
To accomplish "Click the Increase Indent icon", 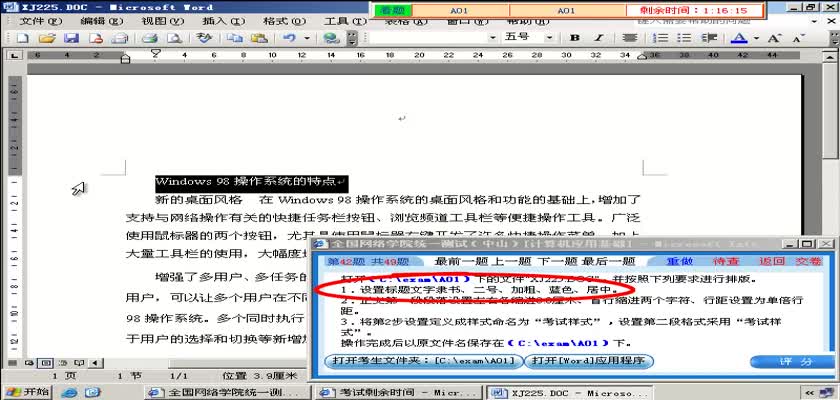I will click(x=709, y=38).
